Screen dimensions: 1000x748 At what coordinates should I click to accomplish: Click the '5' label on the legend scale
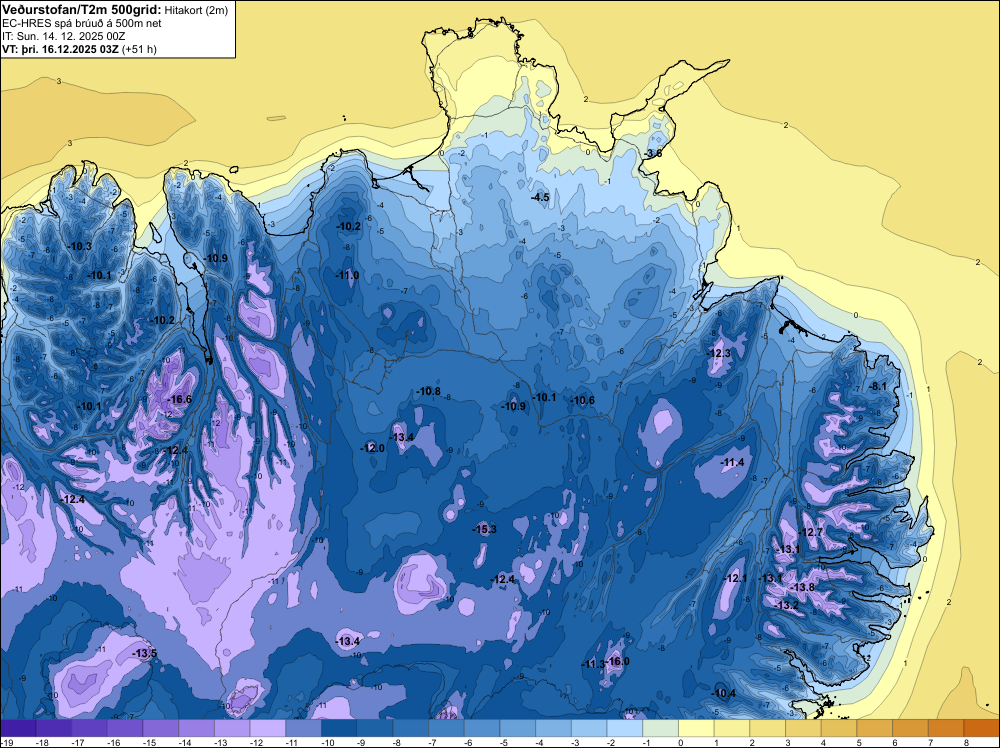point(859,743)
